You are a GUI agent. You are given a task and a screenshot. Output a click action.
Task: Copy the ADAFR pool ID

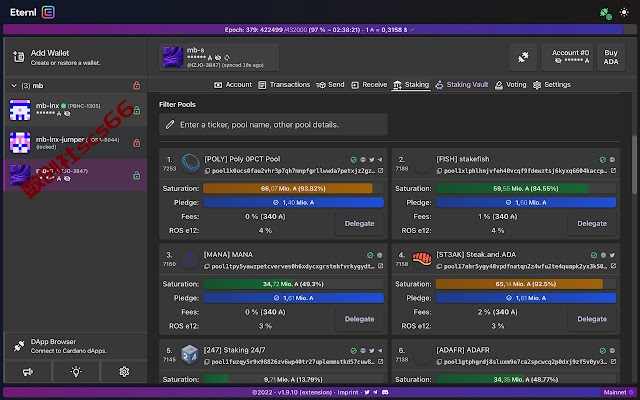tap(440, 362)
